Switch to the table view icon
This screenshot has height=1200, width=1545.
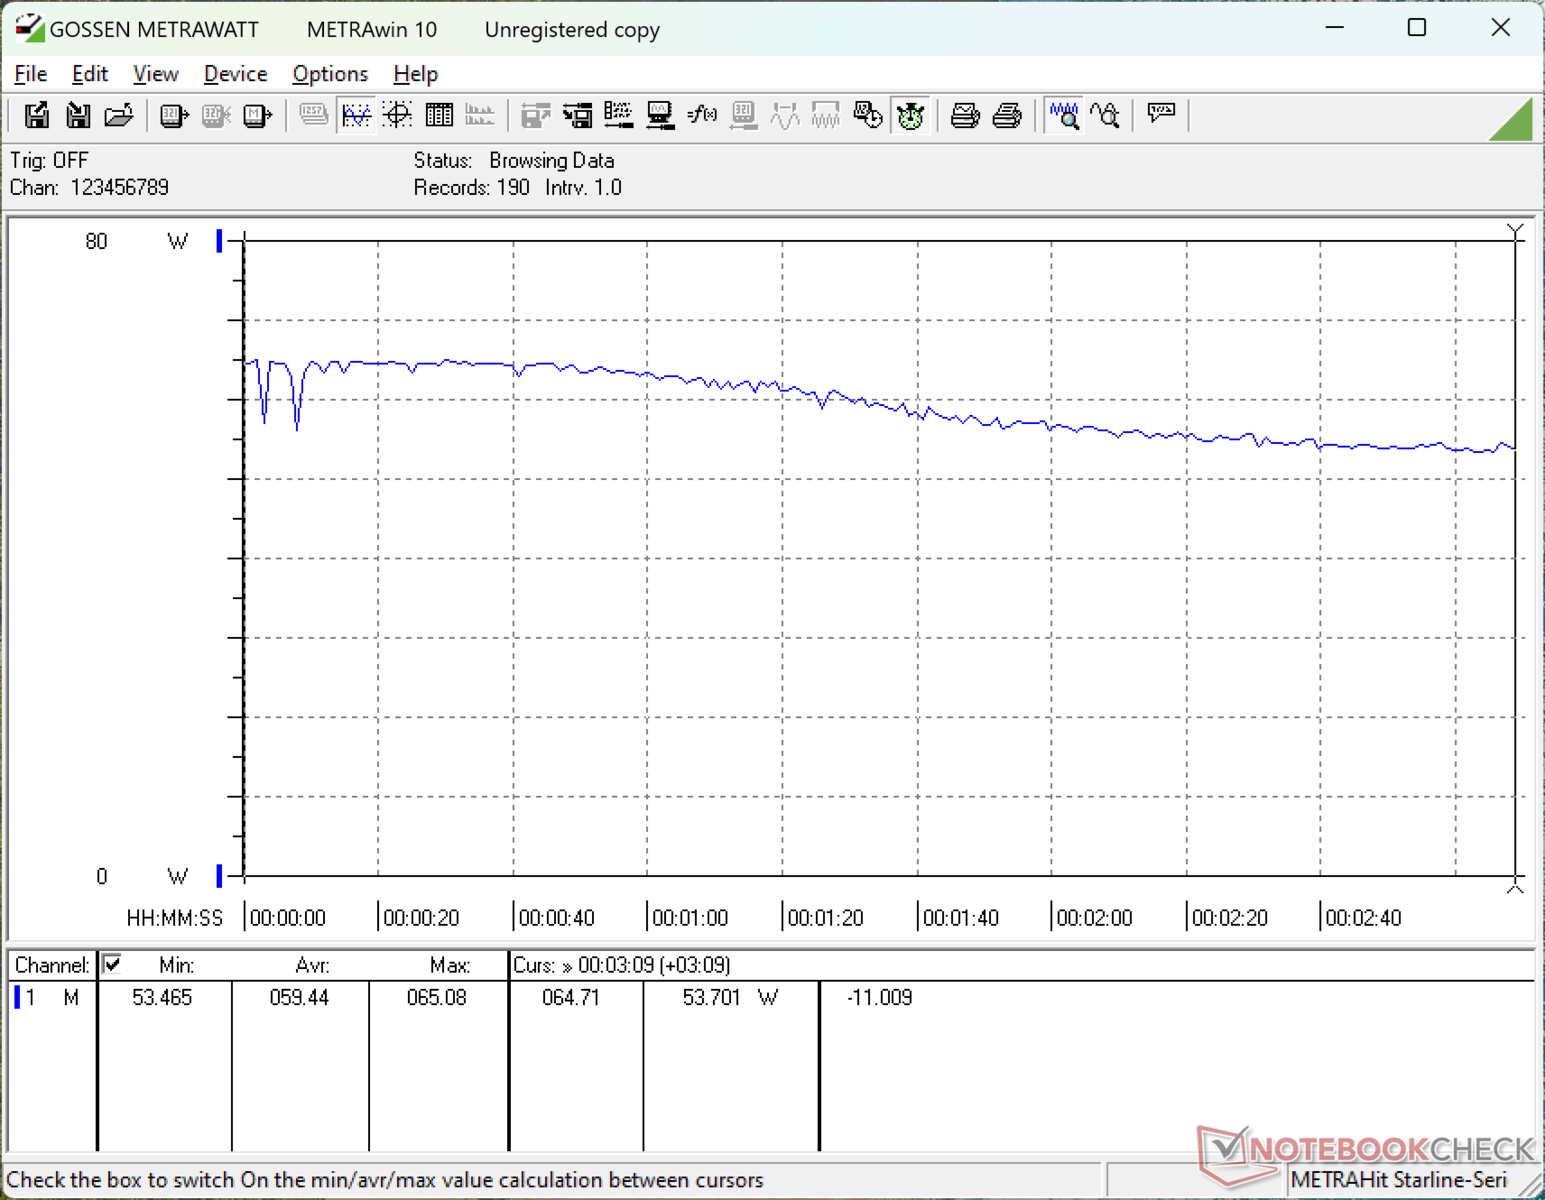click(439, 116)
